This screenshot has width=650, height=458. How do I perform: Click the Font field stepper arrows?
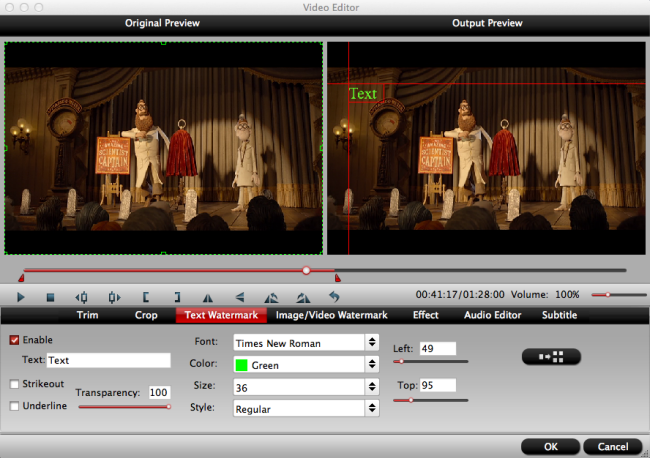(x=372, y=342)
